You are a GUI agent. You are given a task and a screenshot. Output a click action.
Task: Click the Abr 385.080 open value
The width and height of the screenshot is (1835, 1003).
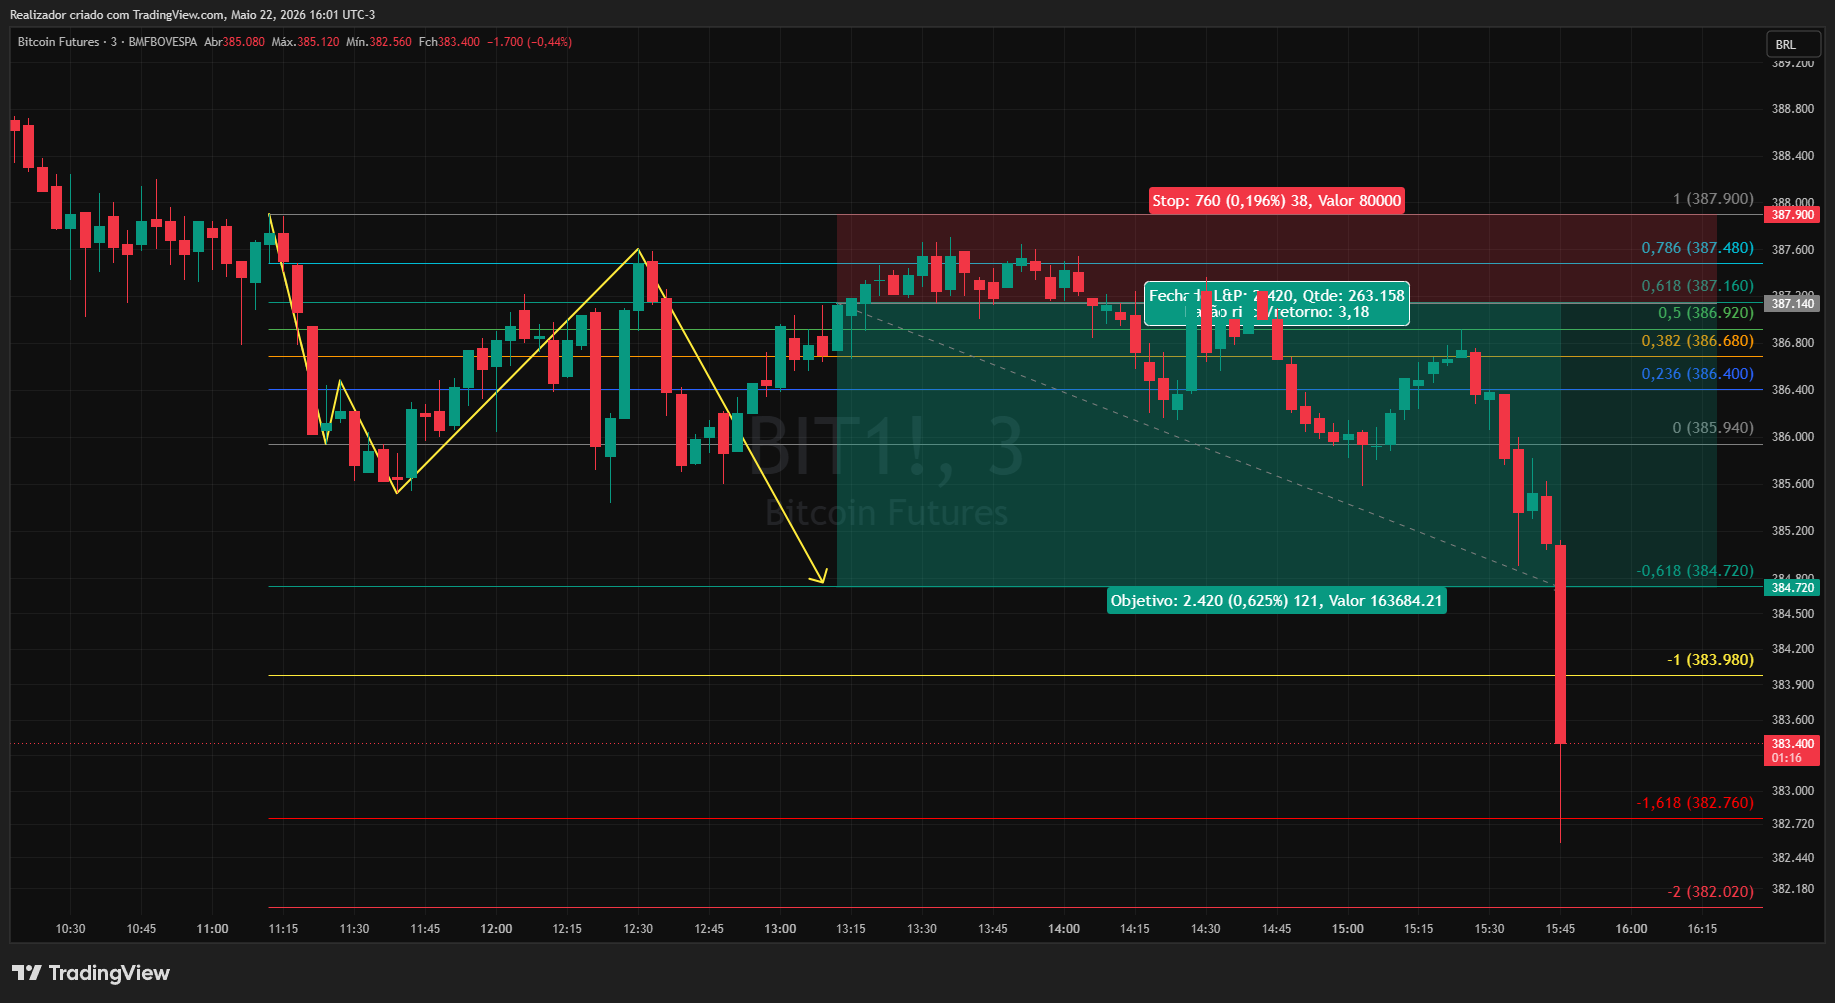click(234, 42)
